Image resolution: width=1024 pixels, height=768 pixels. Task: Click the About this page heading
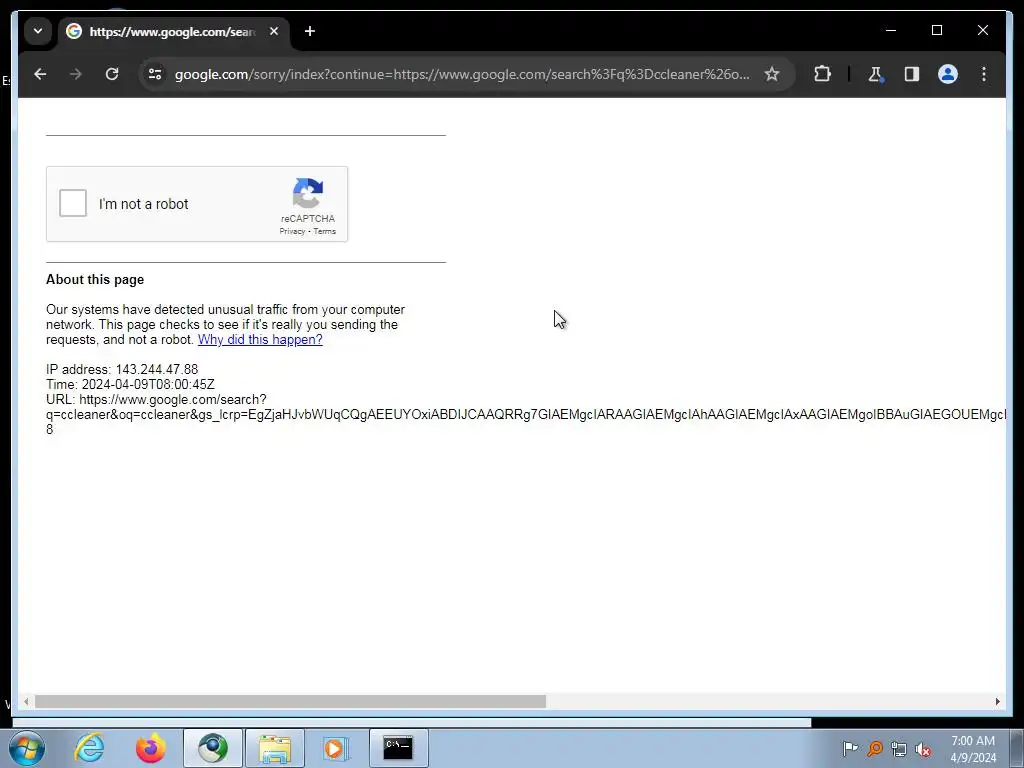95,280
